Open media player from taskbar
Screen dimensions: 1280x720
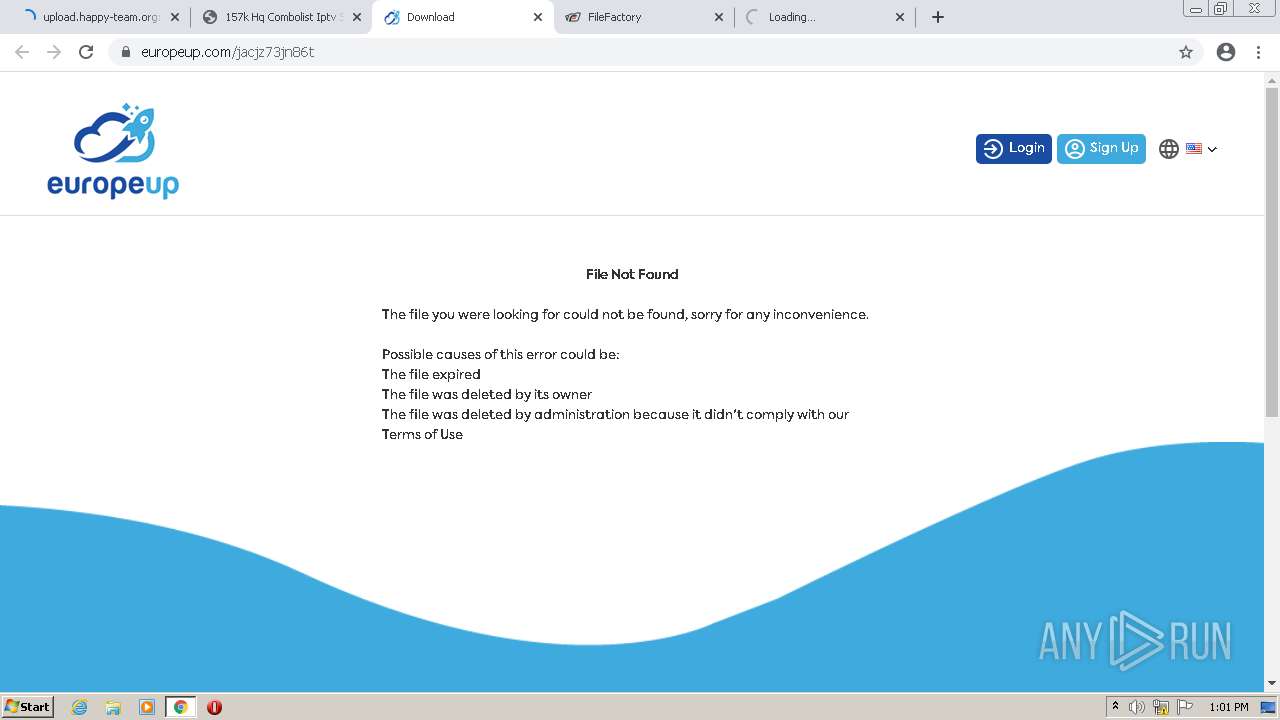click(x=147, y=707)
